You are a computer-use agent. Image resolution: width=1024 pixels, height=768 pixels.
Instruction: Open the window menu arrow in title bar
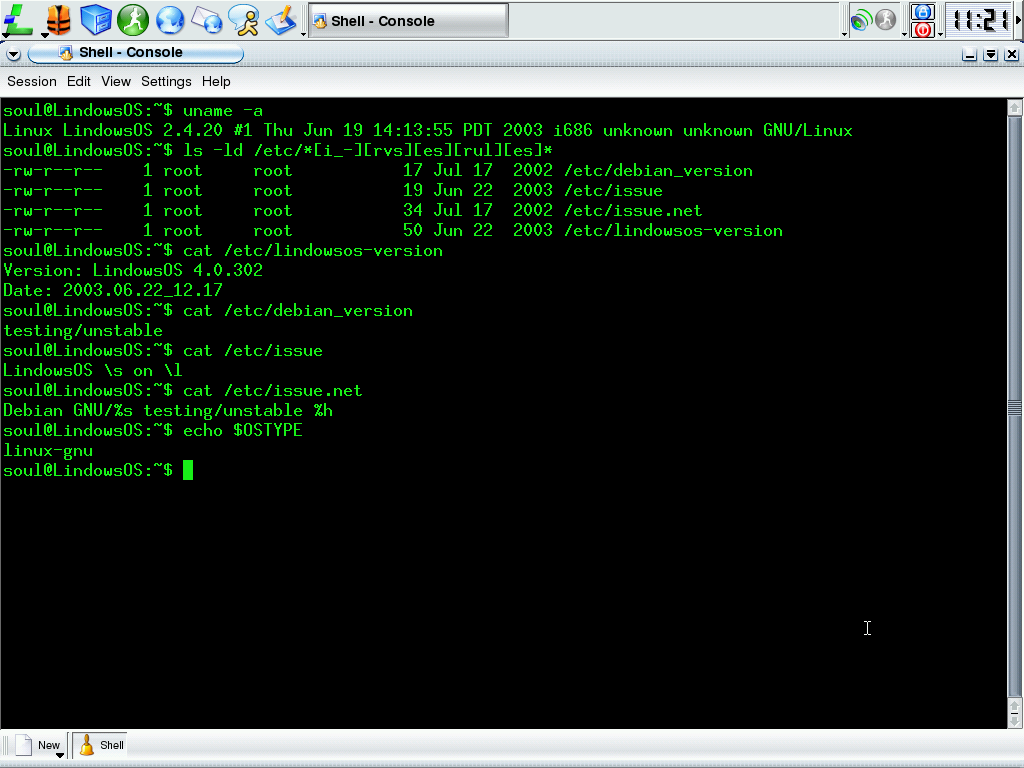click(13, 54)
